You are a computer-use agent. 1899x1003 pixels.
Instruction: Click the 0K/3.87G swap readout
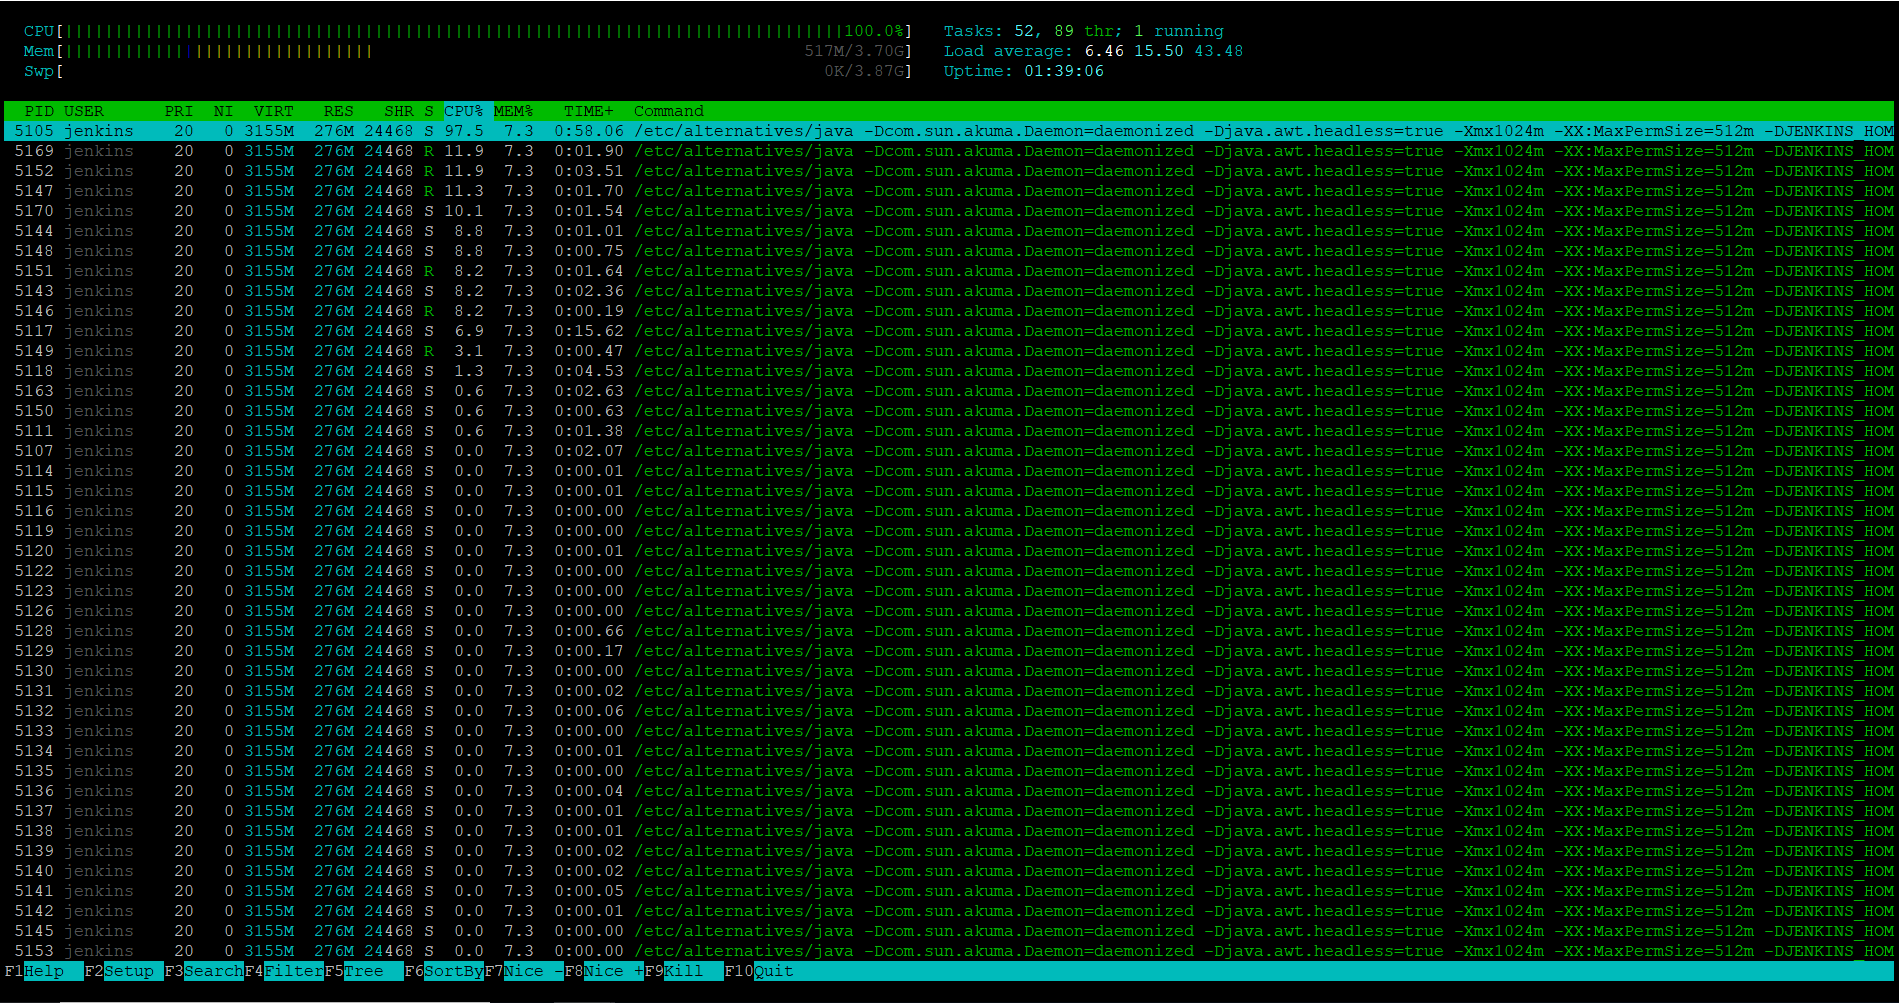[864, 71]
